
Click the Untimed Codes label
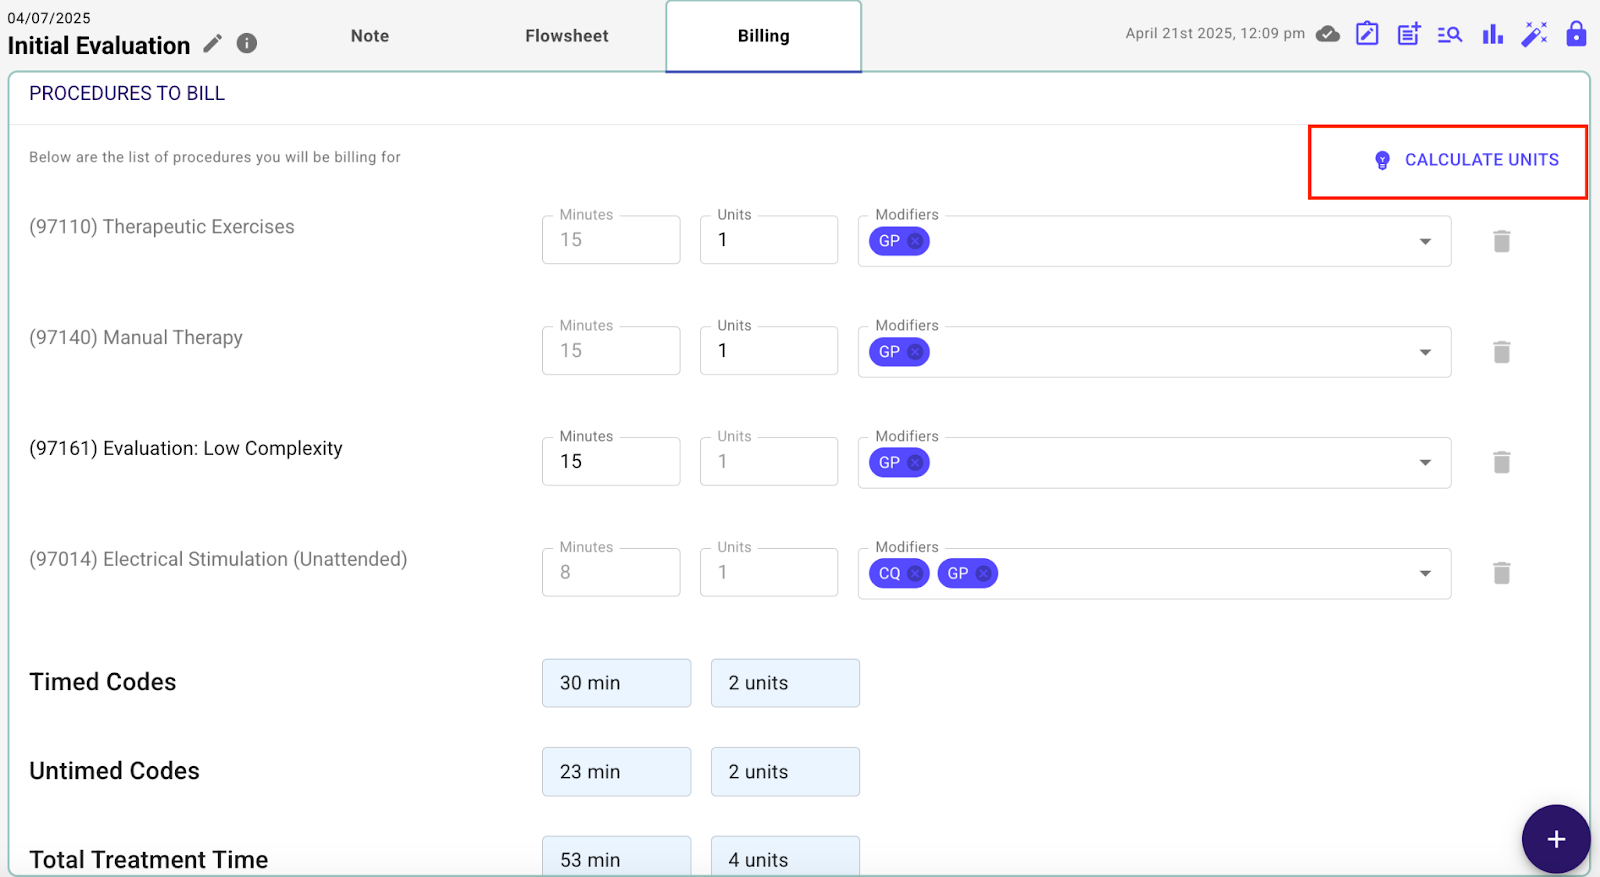point(115,771)
